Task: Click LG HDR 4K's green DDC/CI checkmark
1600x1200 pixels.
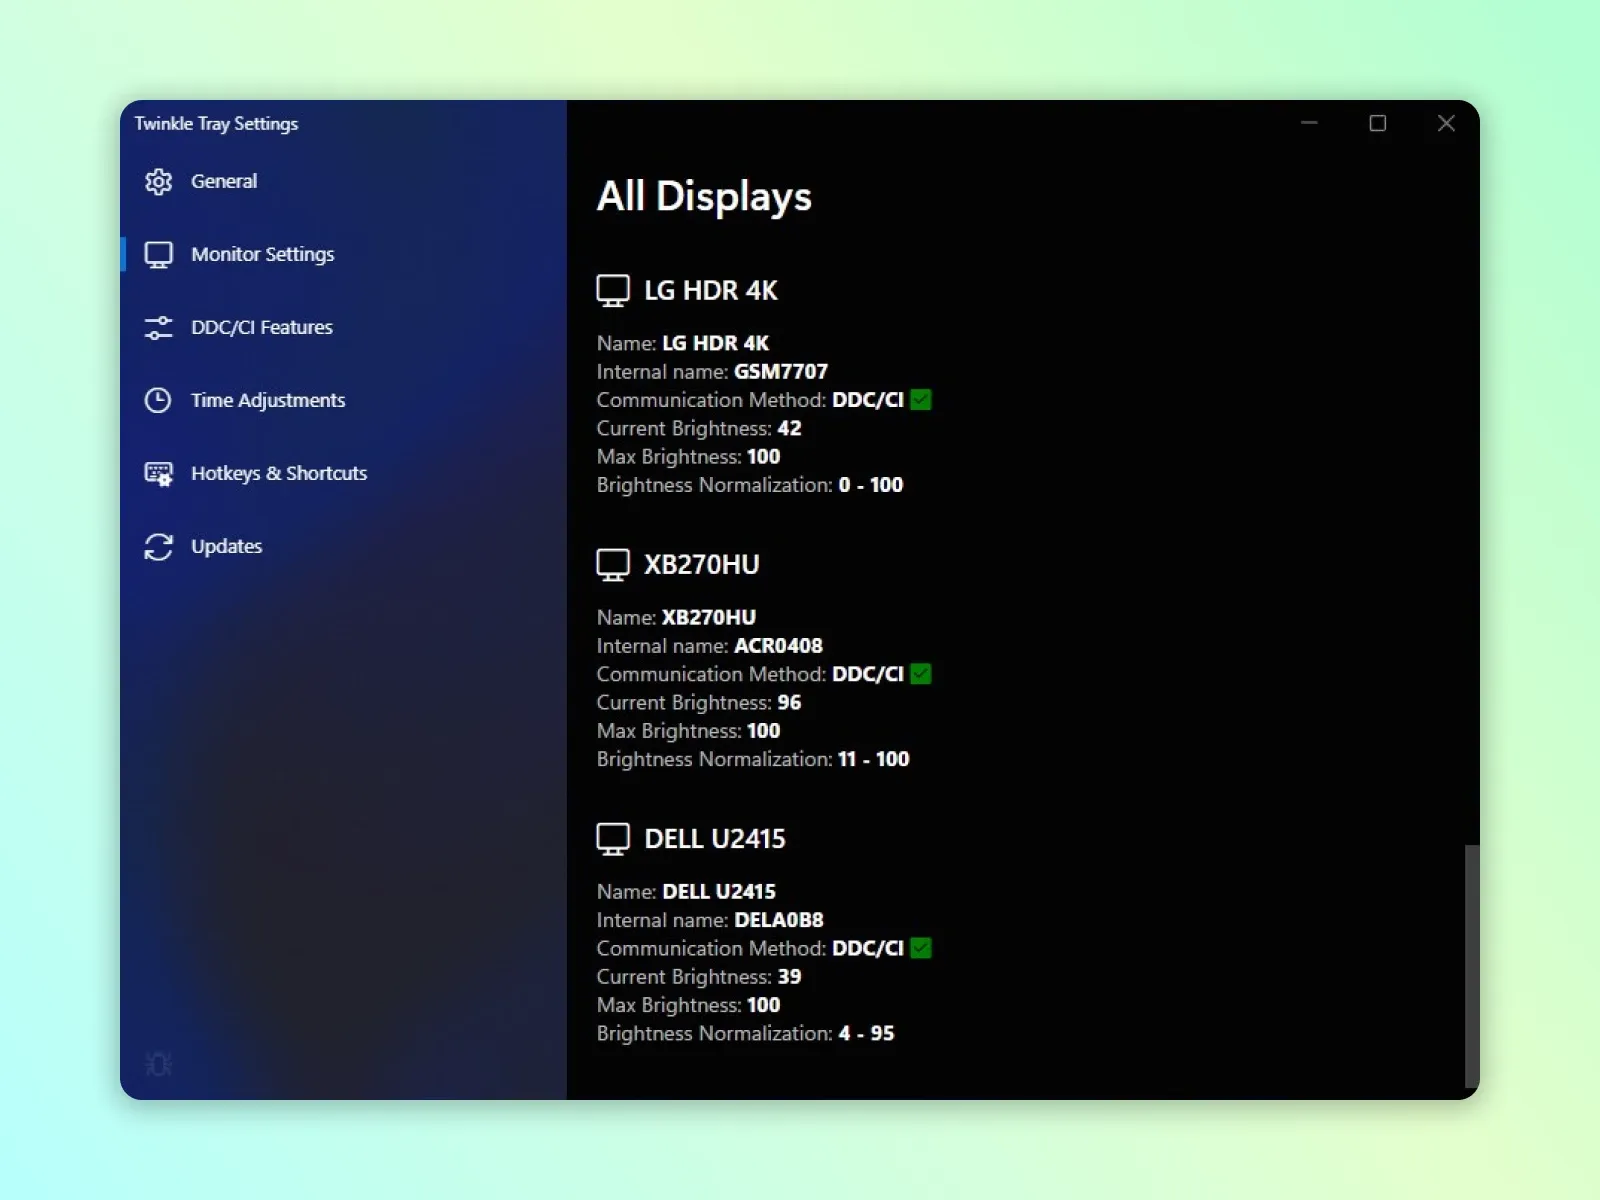Action: coord(921,400)
